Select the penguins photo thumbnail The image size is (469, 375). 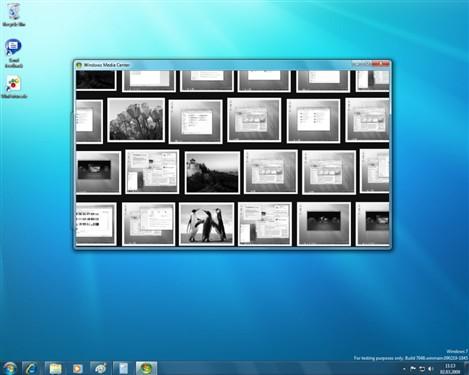click(x=206, y=224)
